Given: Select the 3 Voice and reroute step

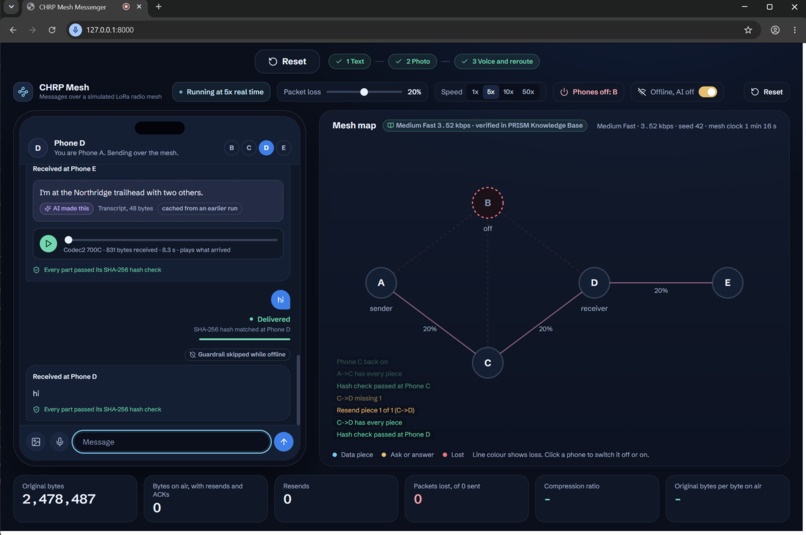Looking at the screenshot, I should (x=497, y=61).
